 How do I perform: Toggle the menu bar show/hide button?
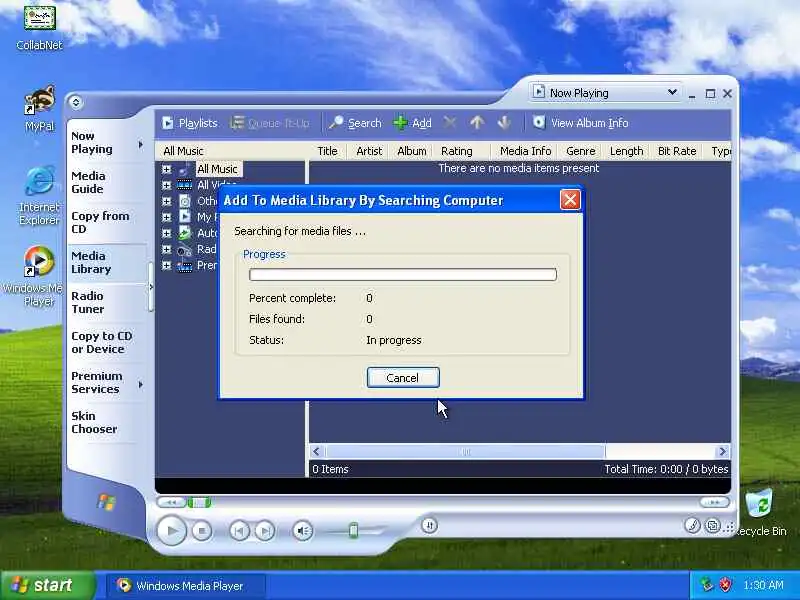[76, 102]
